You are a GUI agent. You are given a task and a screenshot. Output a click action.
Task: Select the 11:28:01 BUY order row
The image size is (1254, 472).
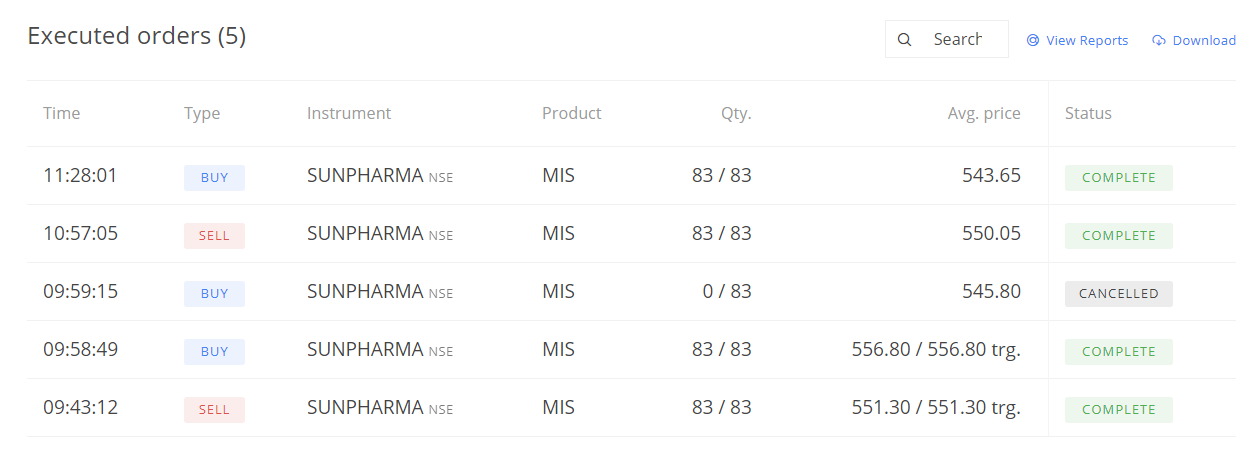click(631, 176)
